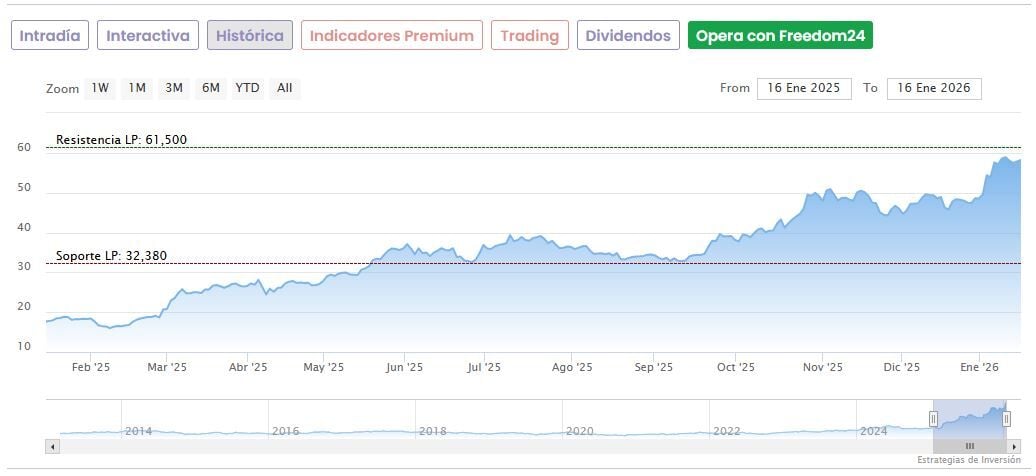1036x476 pixels.
Task: Go to the Trading tab
Action: pyautogui.click(x=530, y=36)
